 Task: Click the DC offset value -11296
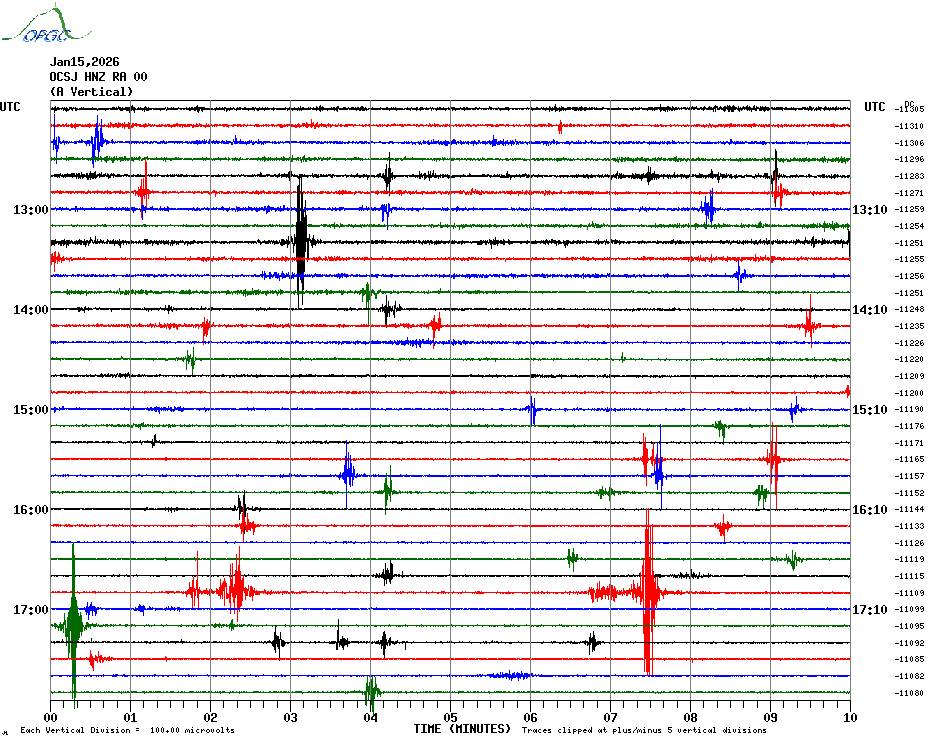pos(909,160)
